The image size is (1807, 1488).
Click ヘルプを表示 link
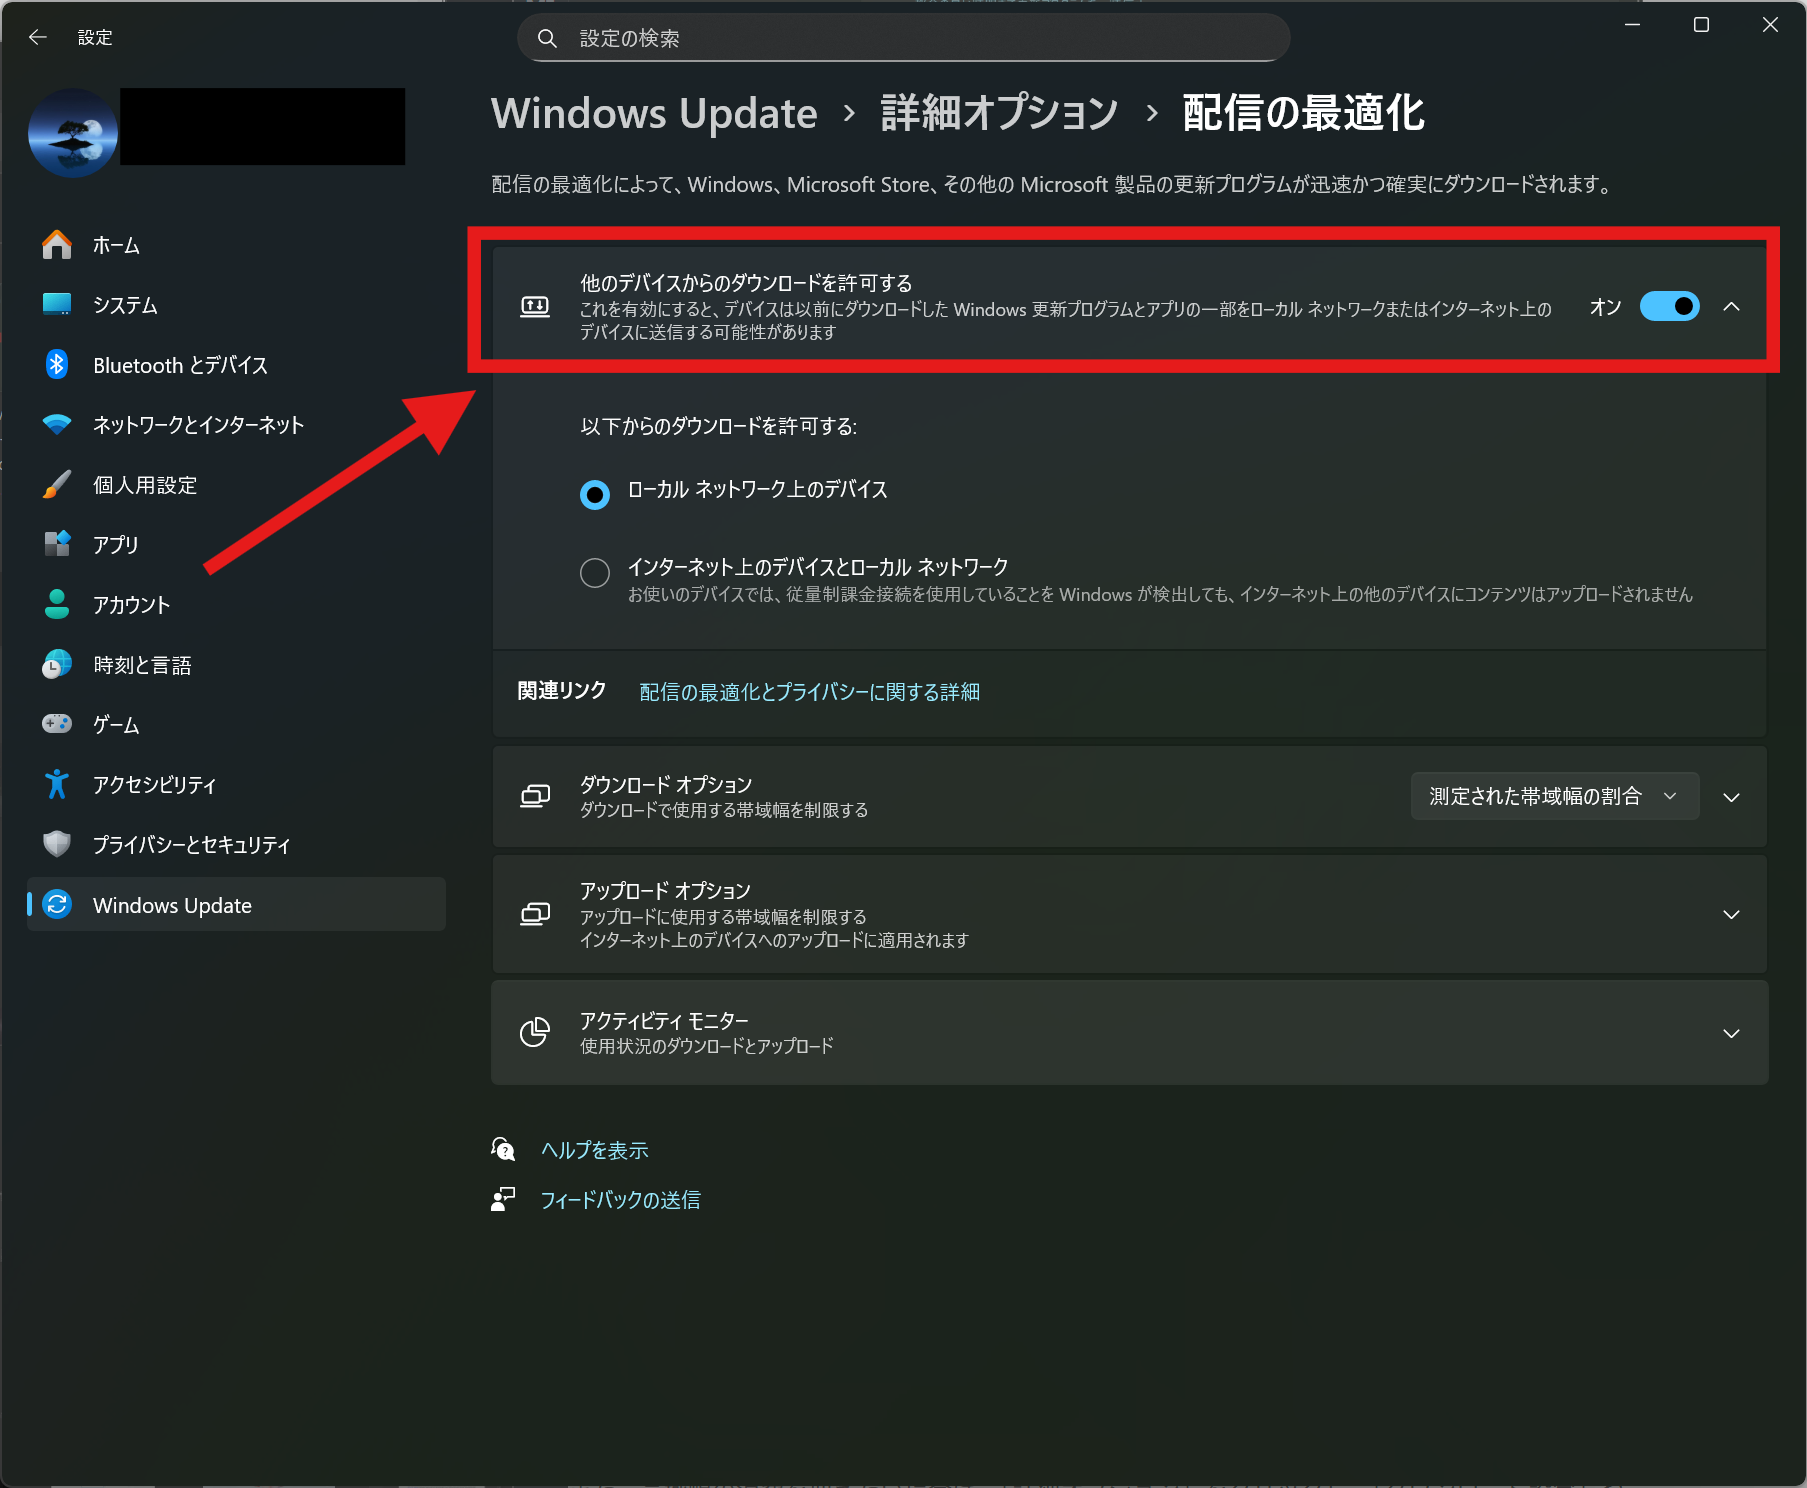click(594, 1150)
